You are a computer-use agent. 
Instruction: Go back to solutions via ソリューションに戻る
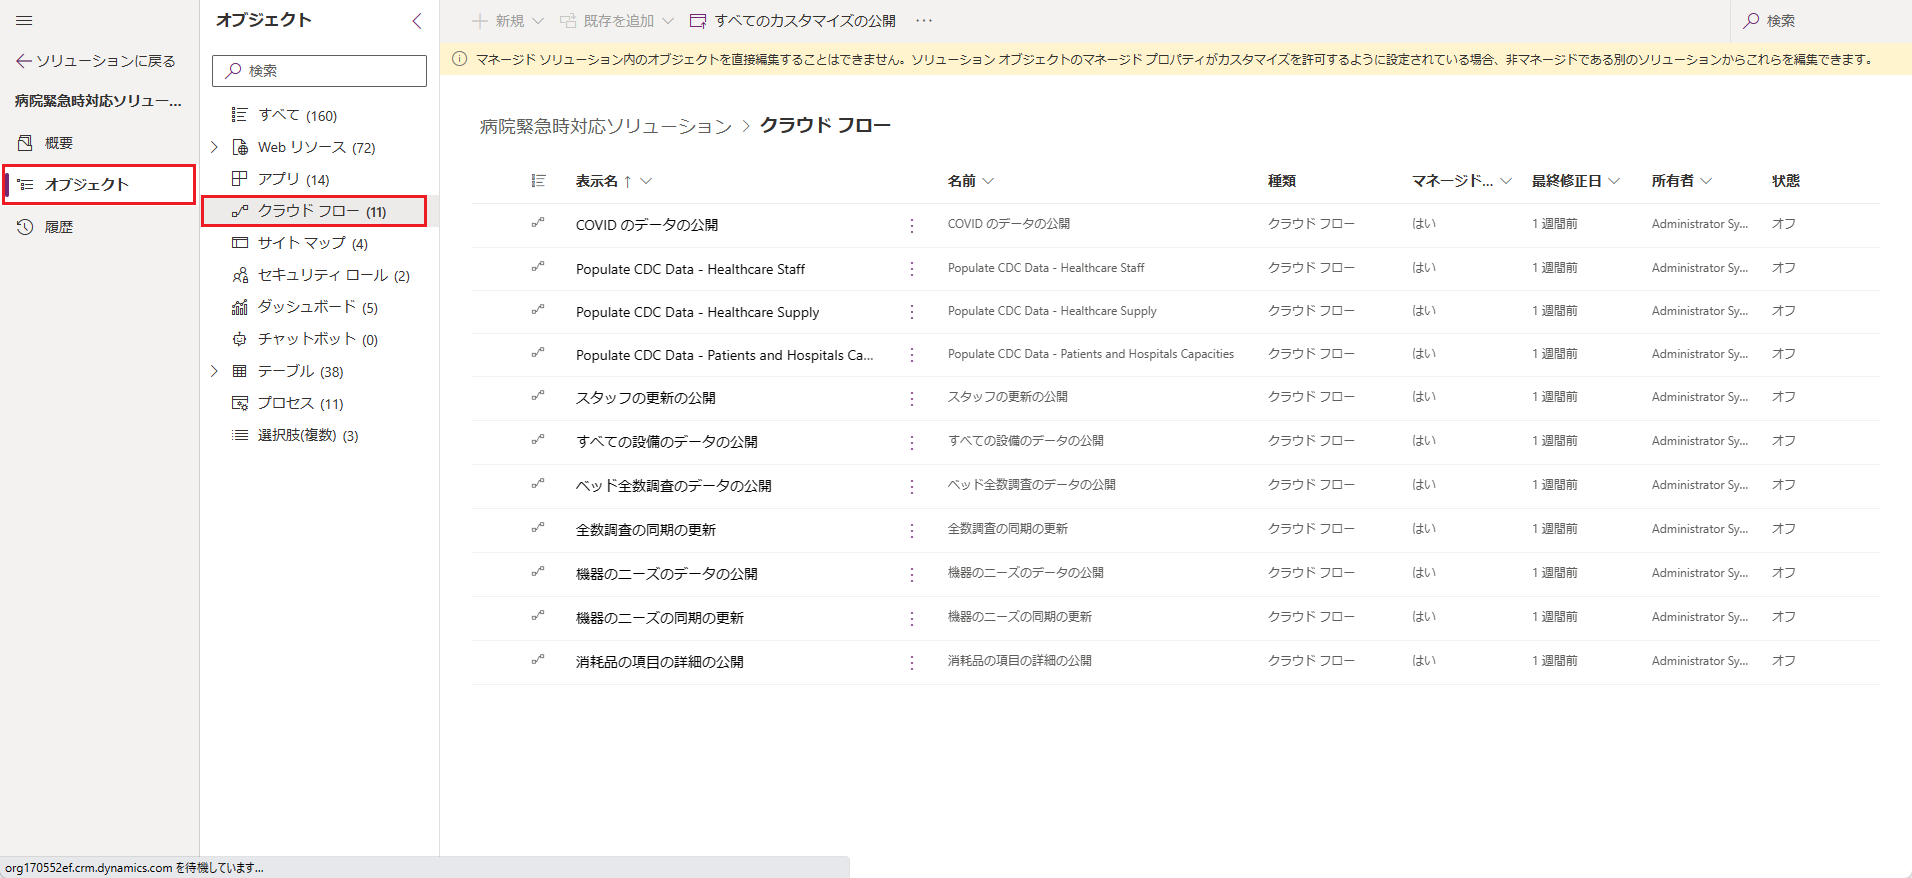click(x=96, y=61)
